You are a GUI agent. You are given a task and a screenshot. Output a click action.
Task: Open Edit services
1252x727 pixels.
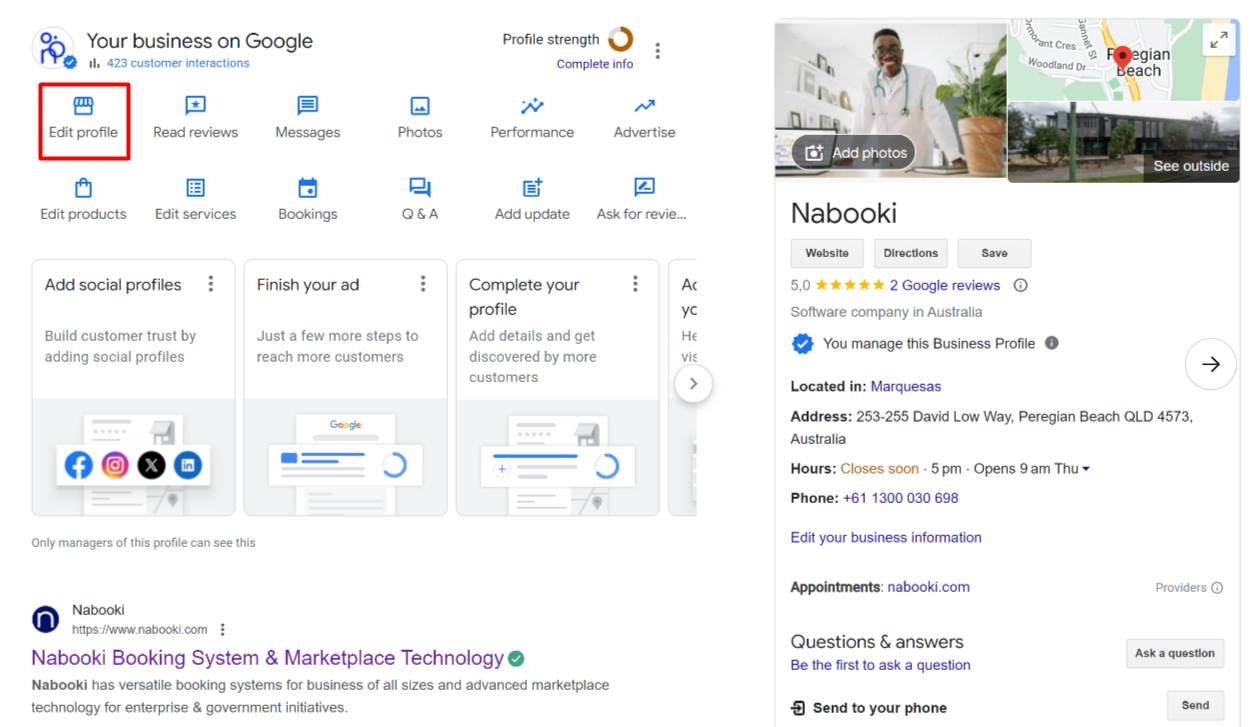tap(195, 201)
